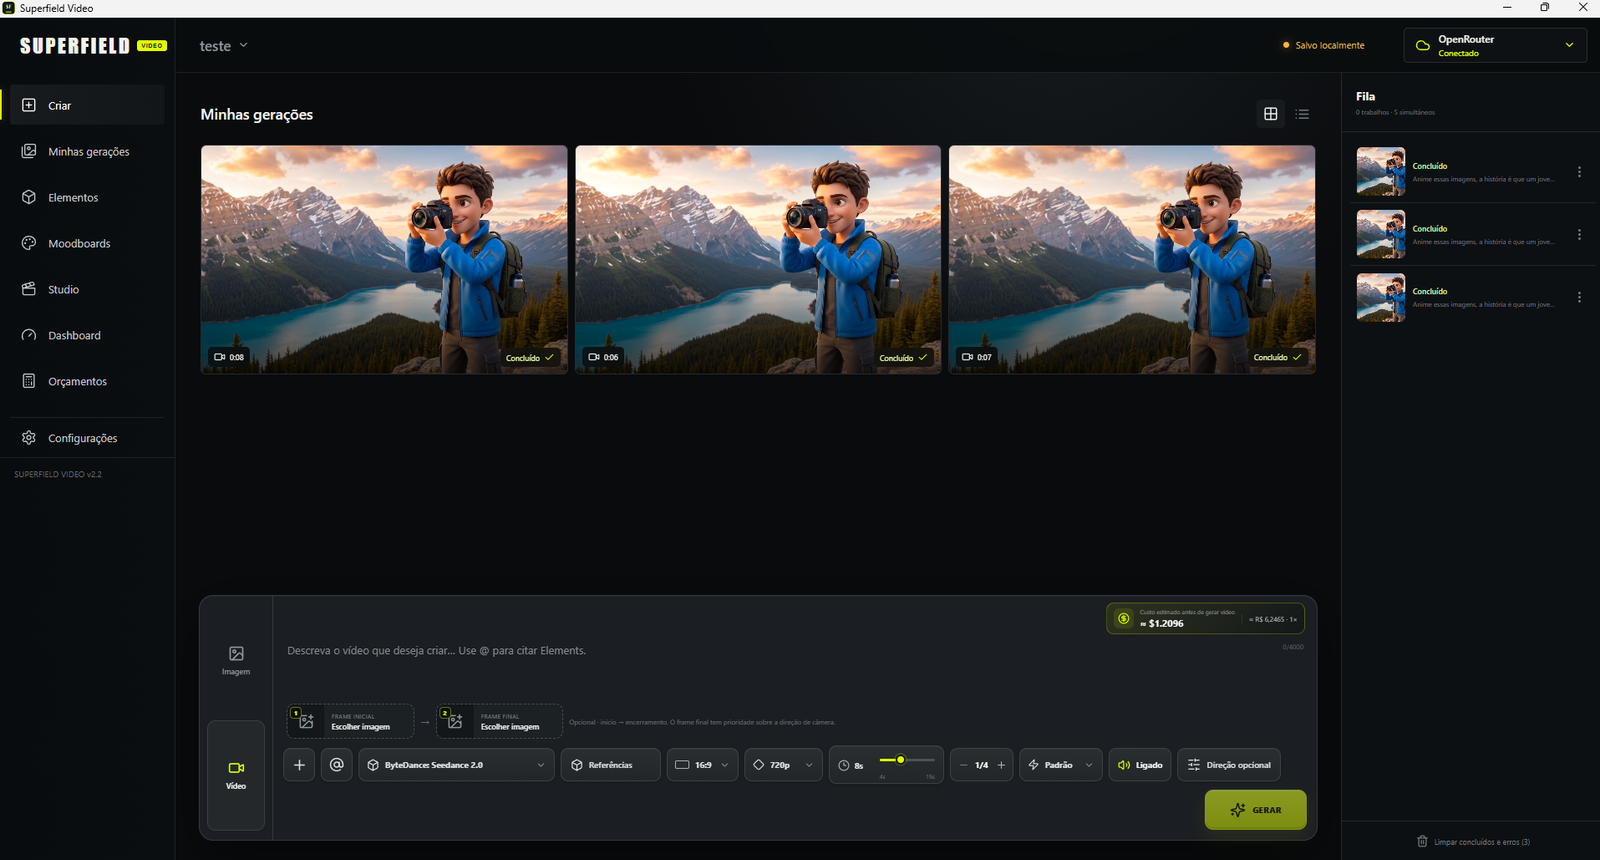Select the Vídeo generation mode
This screenshot has height=860, width=1600.
(236, 775)
